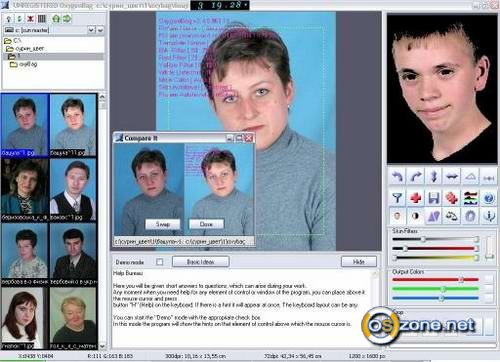500x362 pixels.
Task: Click the black-white contrast circle icon
Action: click(415, 216)
